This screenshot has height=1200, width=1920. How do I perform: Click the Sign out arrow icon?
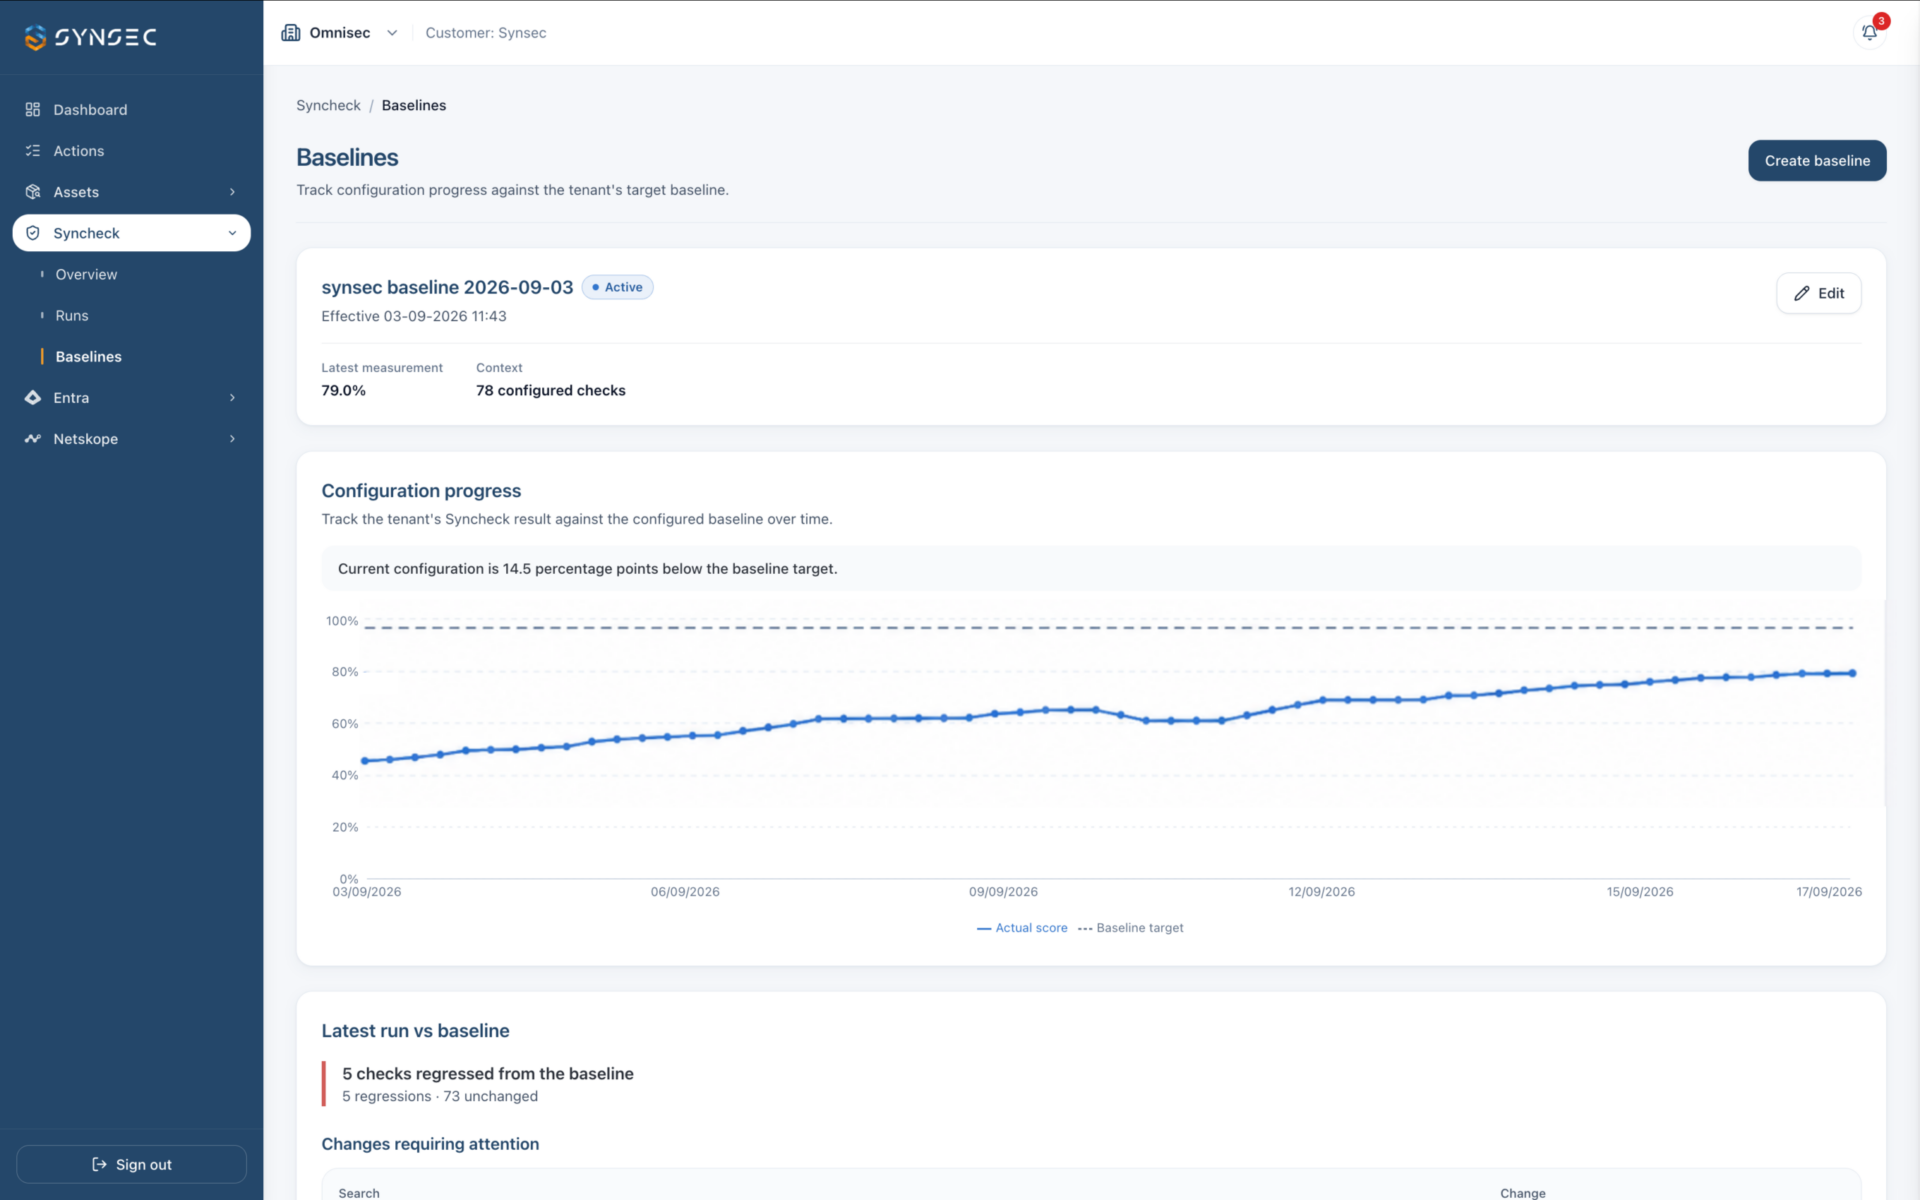click(99, 1164)
